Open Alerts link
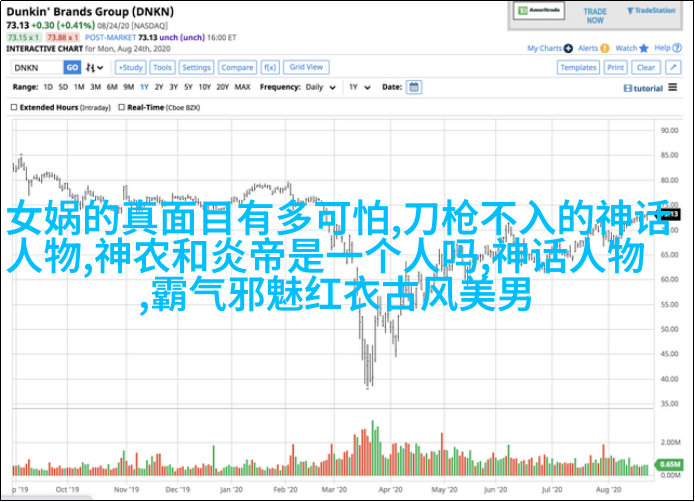Viewport: 695px width, 502px height. coord(588,48)
